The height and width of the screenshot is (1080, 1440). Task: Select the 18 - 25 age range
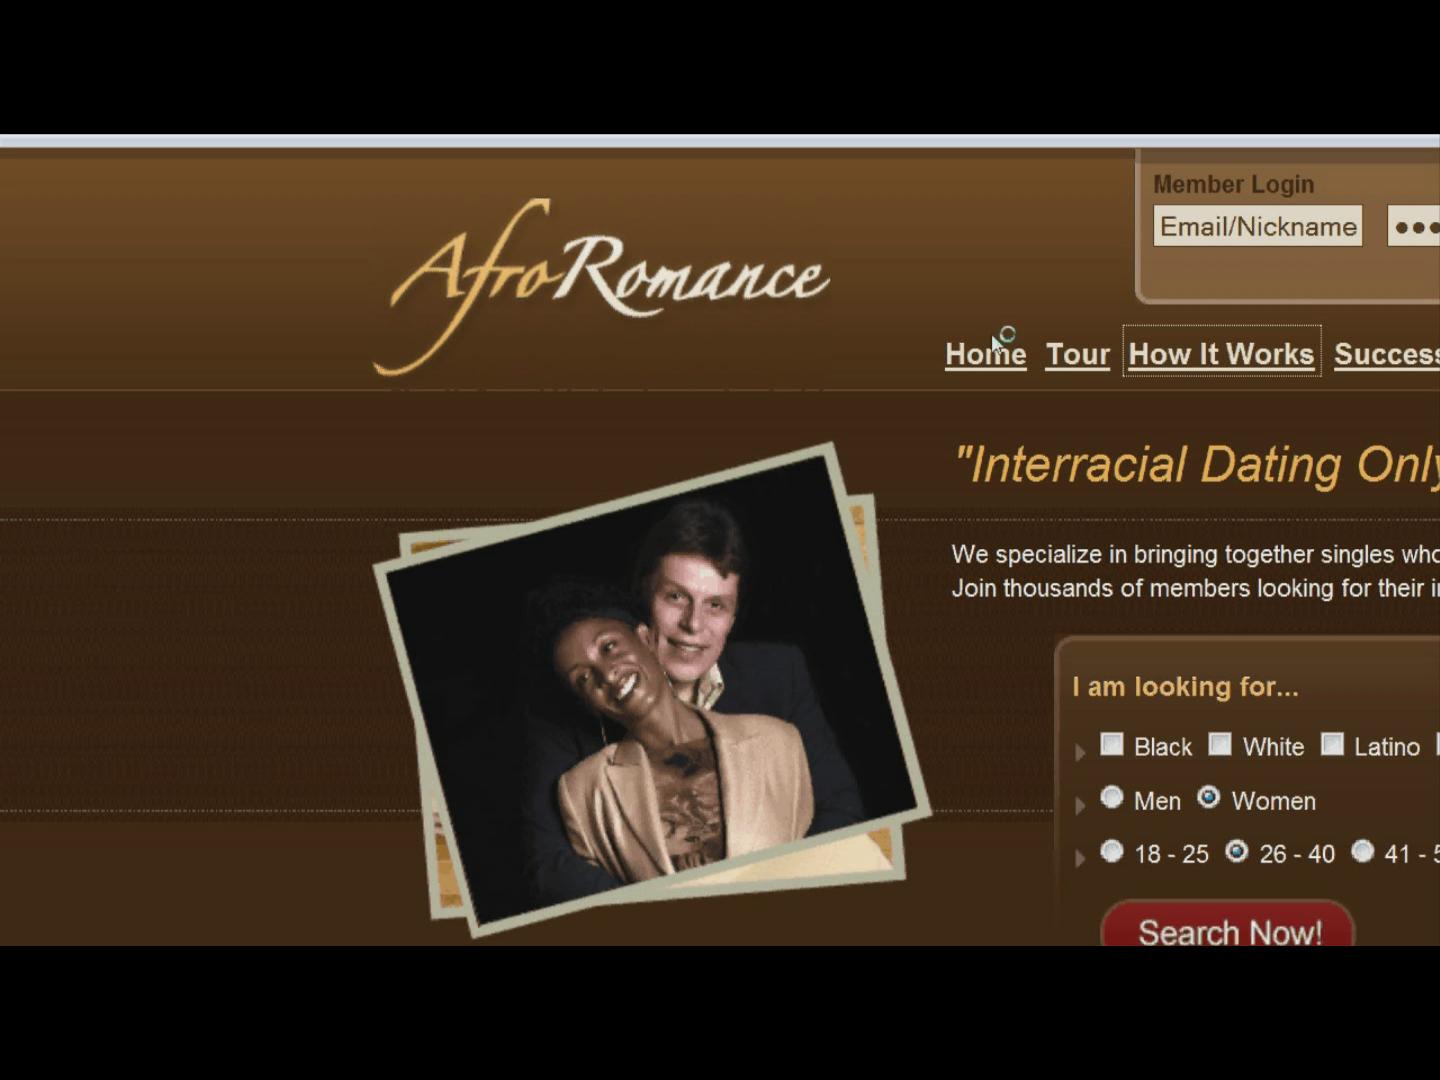click(1112, 851)
